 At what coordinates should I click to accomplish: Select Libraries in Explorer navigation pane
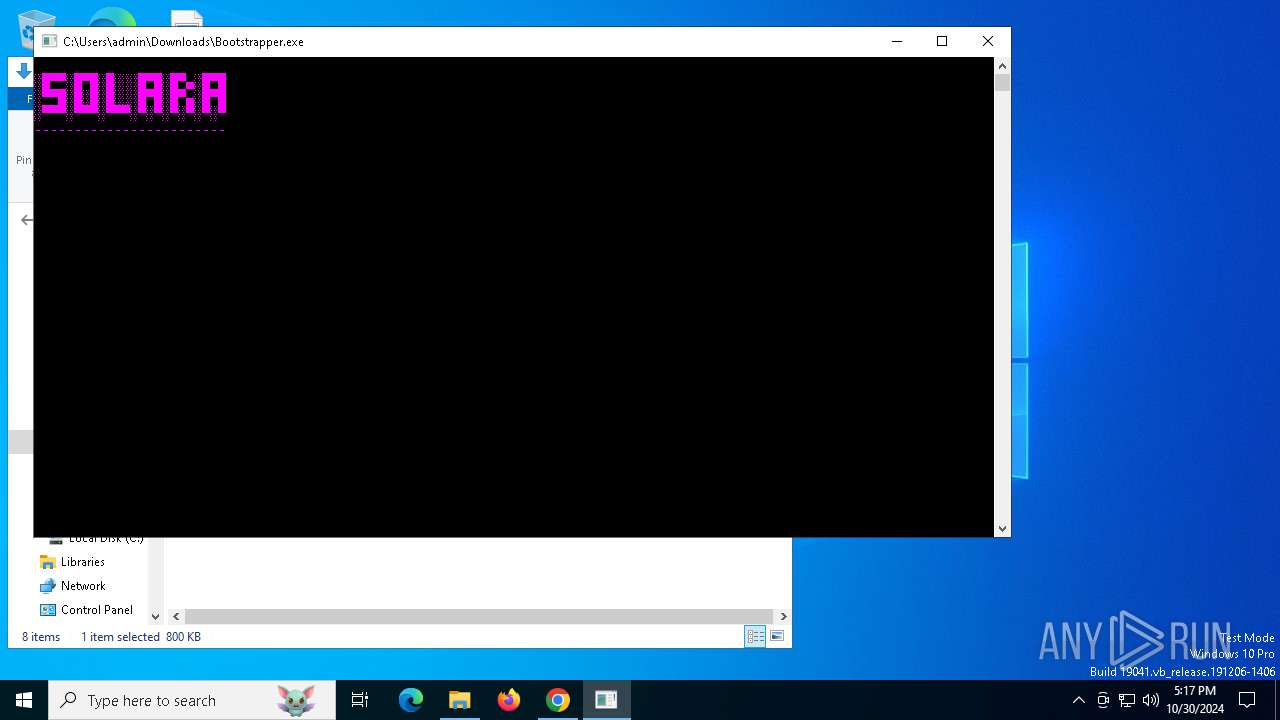[82, 562]
